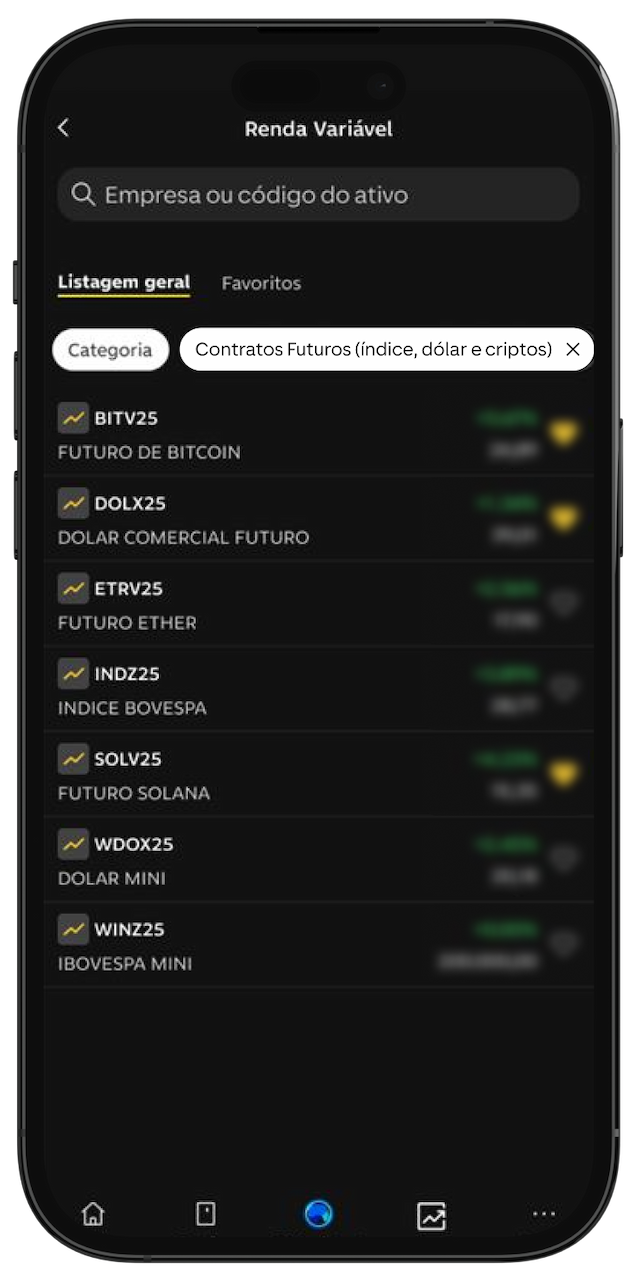This screenshot has height=1280, width=640.
Task: Open the more options ellipsis icon
Action: (544, 1214)
